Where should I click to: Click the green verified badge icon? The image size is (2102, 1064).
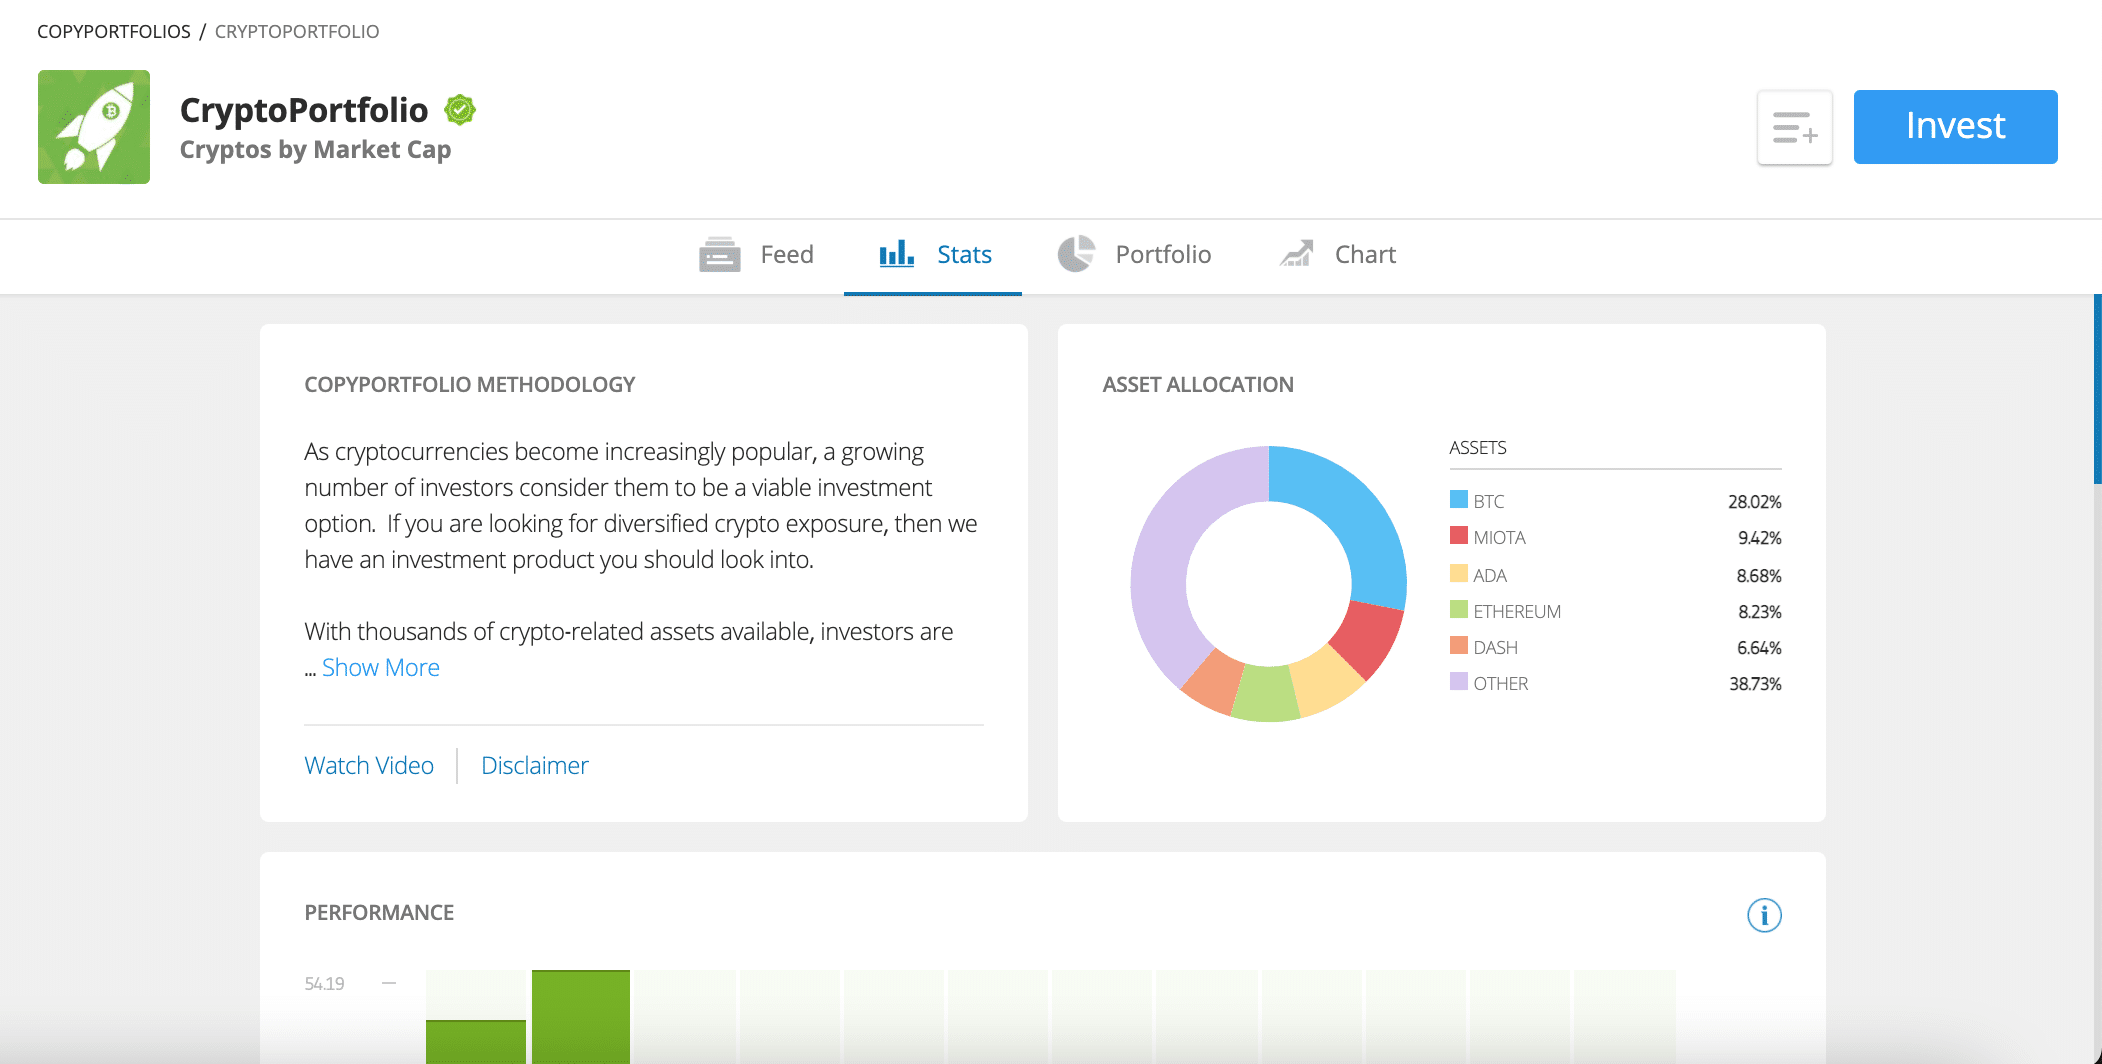click(460, 110)
